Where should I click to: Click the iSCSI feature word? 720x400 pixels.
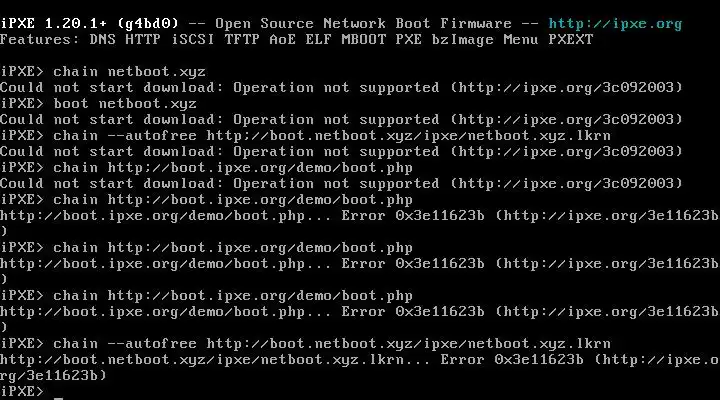193,40
